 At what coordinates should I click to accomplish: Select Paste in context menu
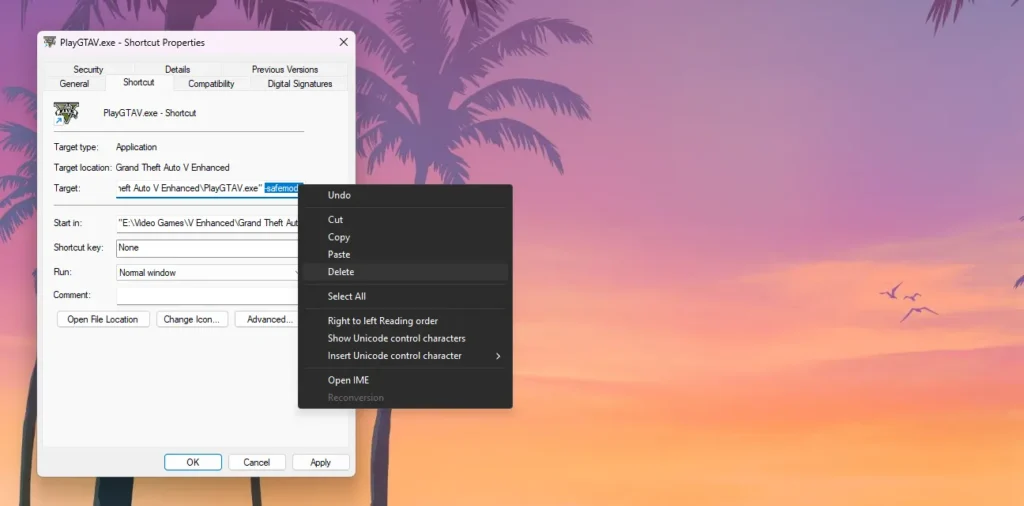(405, 255)
